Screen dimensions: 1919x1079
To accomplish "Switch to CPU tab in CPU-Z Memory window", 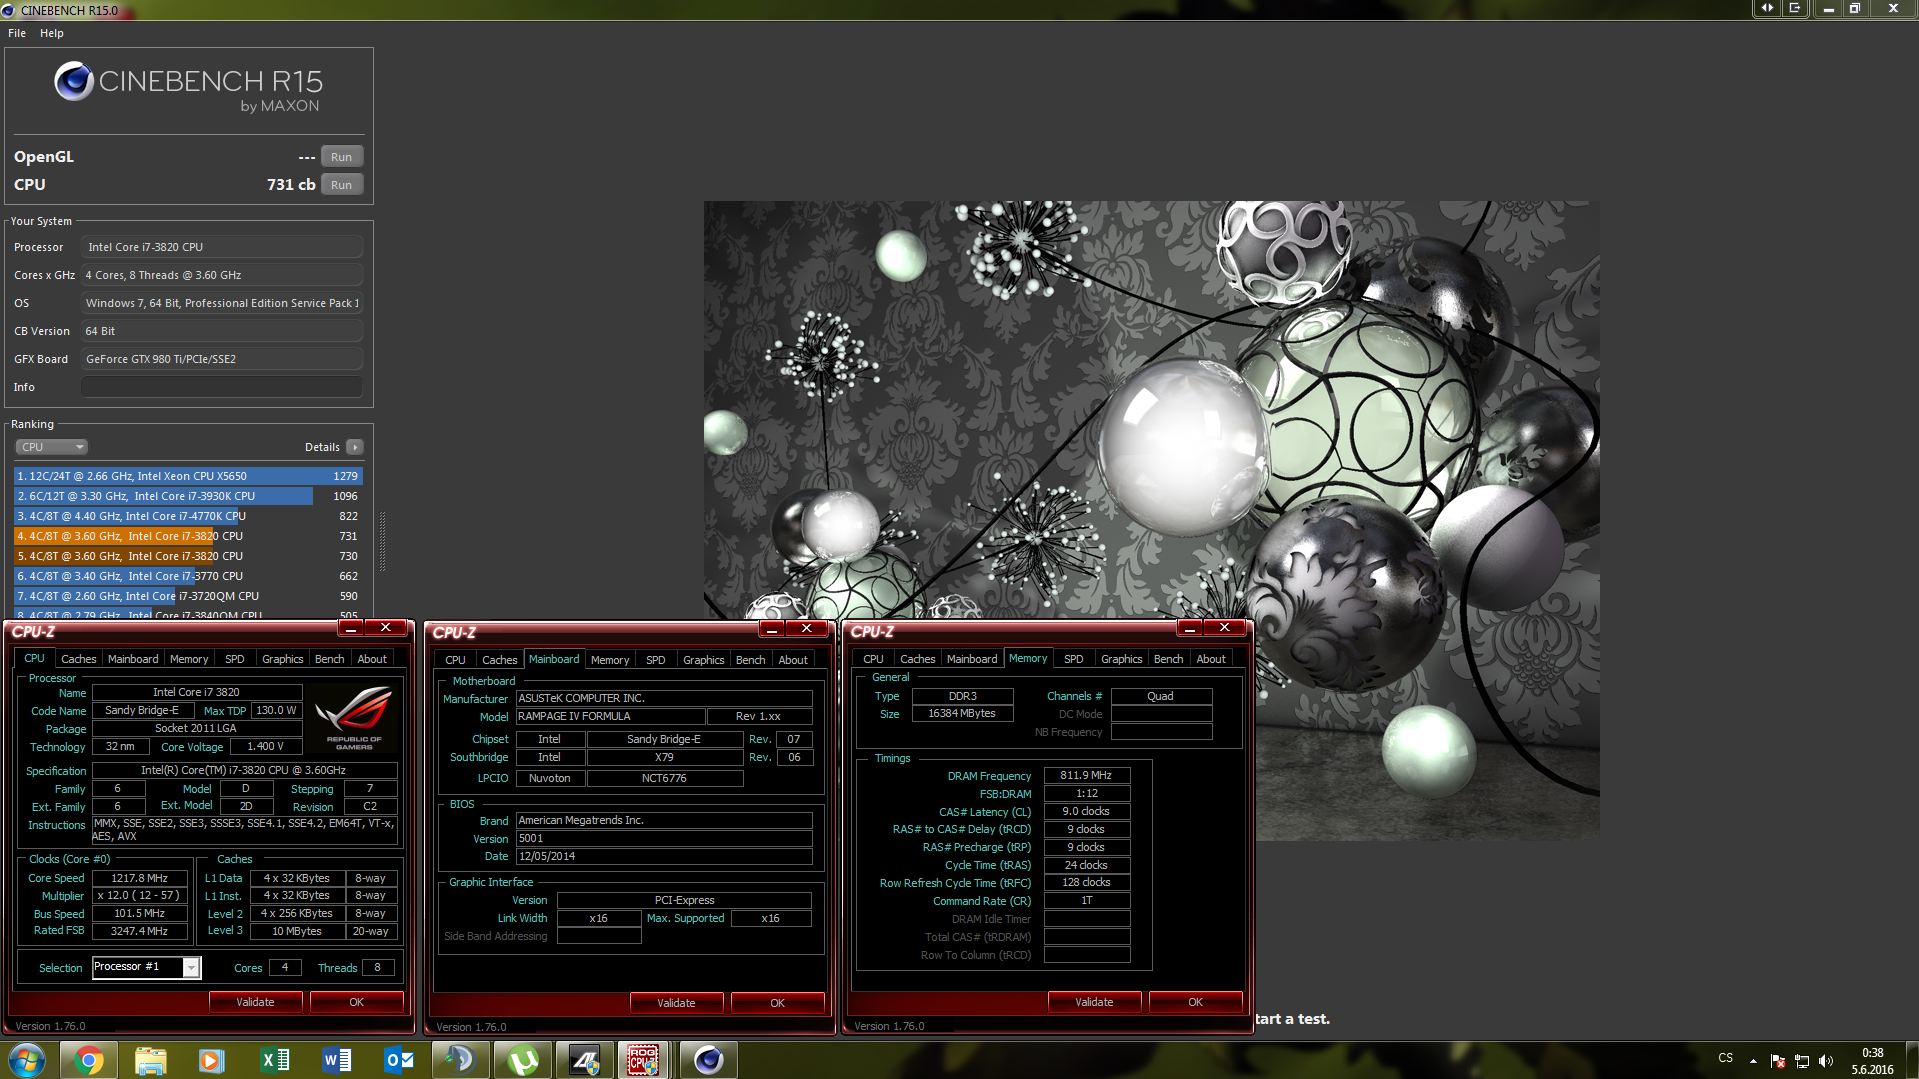I will point(873,659).
